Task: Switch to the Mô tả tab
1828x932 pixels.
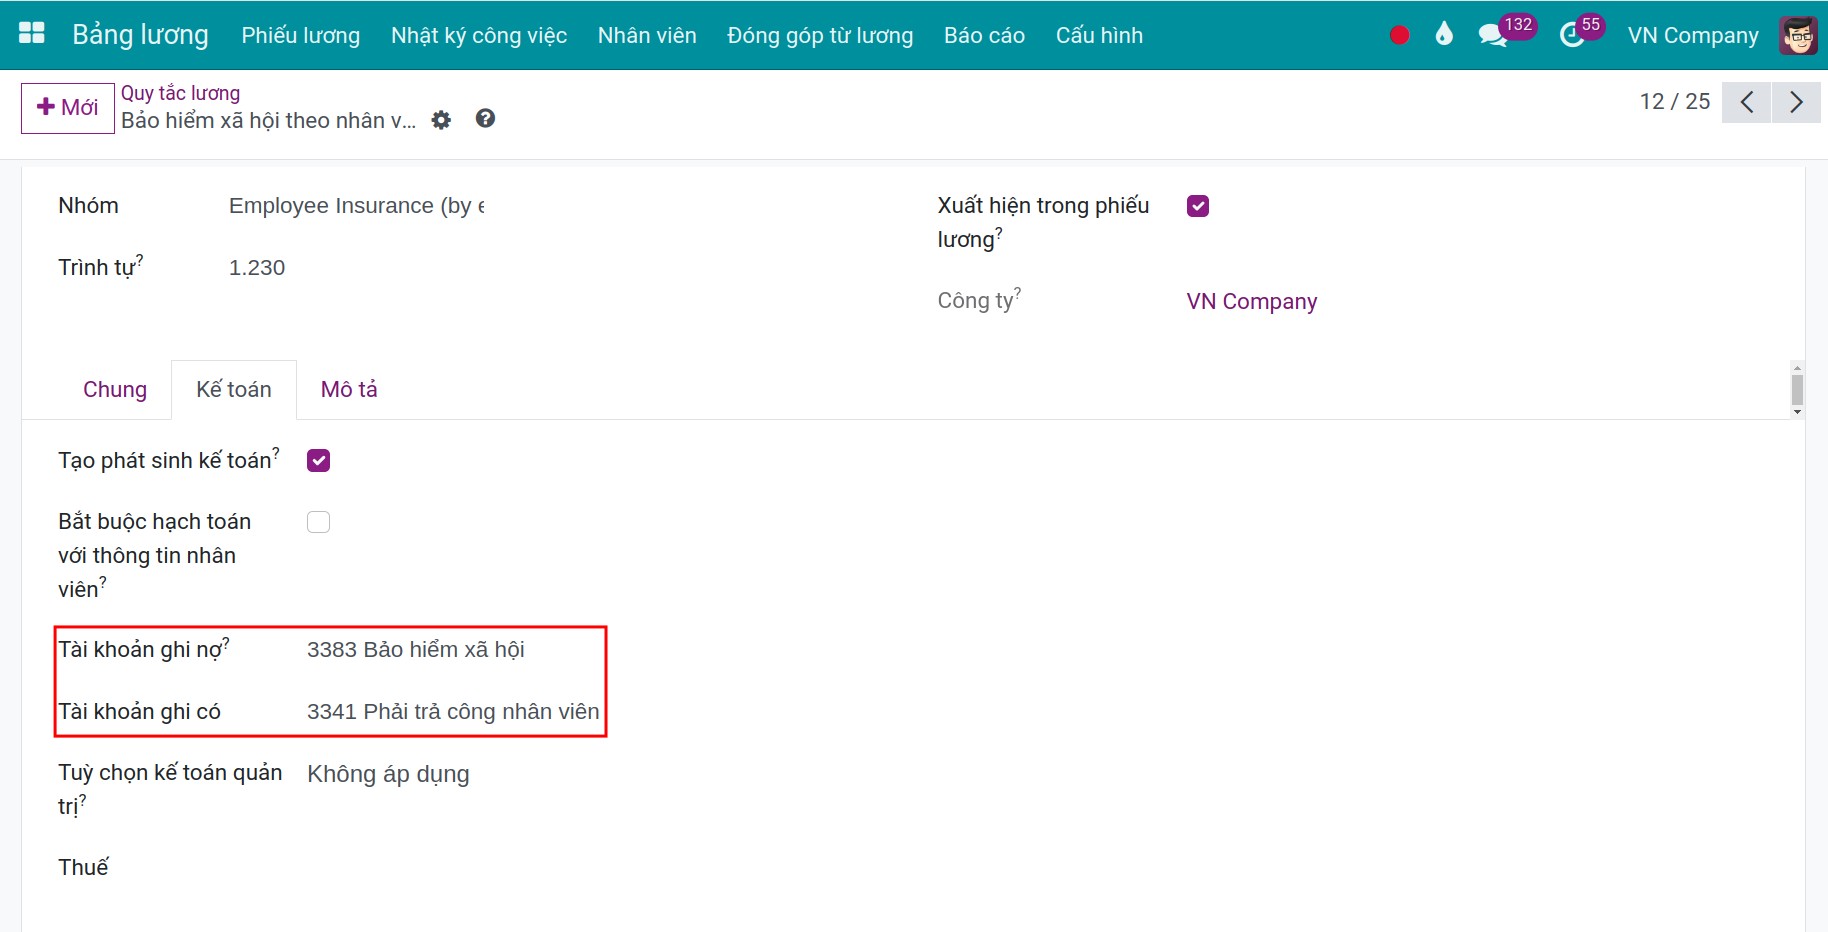Action: click(x=349, y=389)
